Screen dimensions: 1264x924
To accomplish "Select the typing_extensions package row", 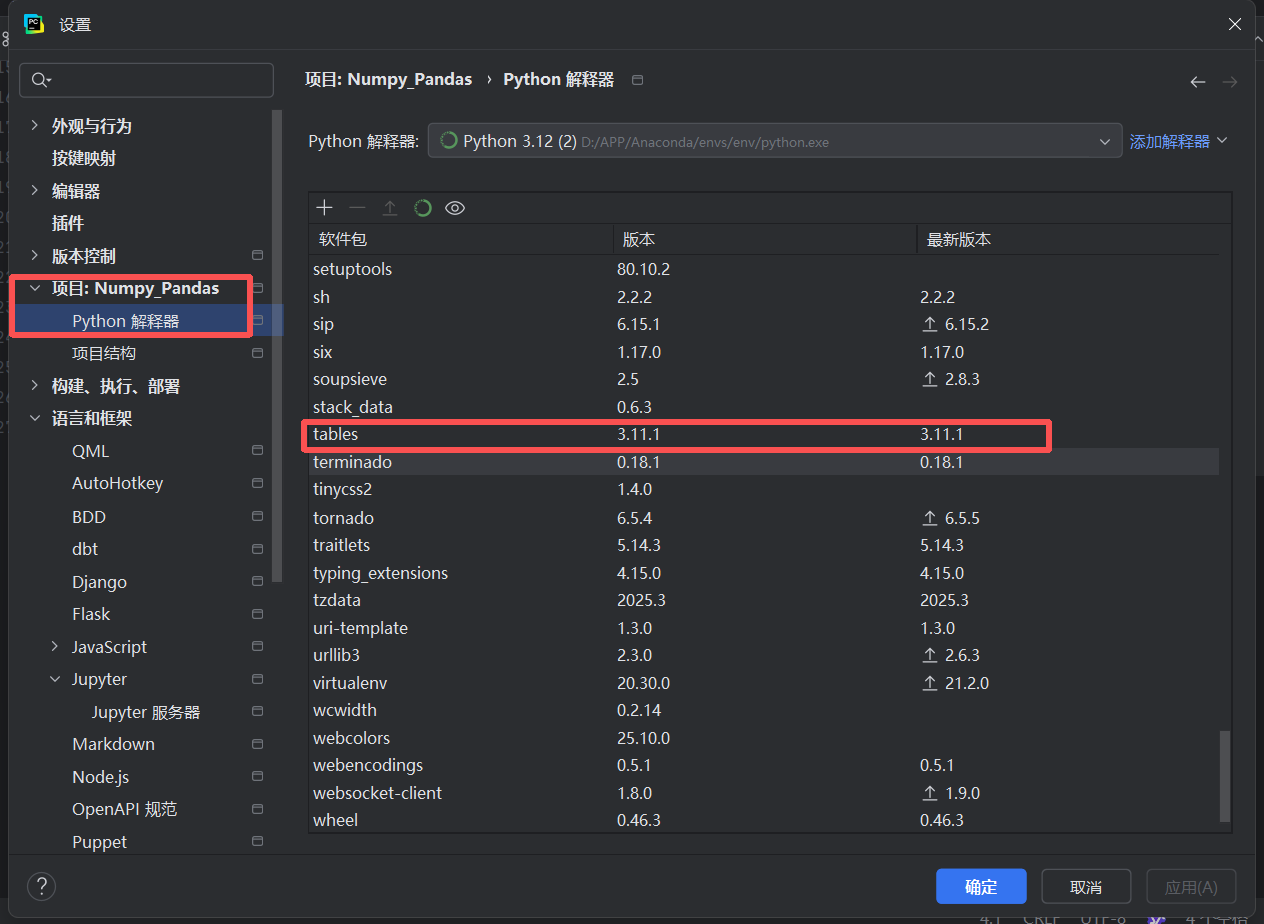I will point(764,573).
